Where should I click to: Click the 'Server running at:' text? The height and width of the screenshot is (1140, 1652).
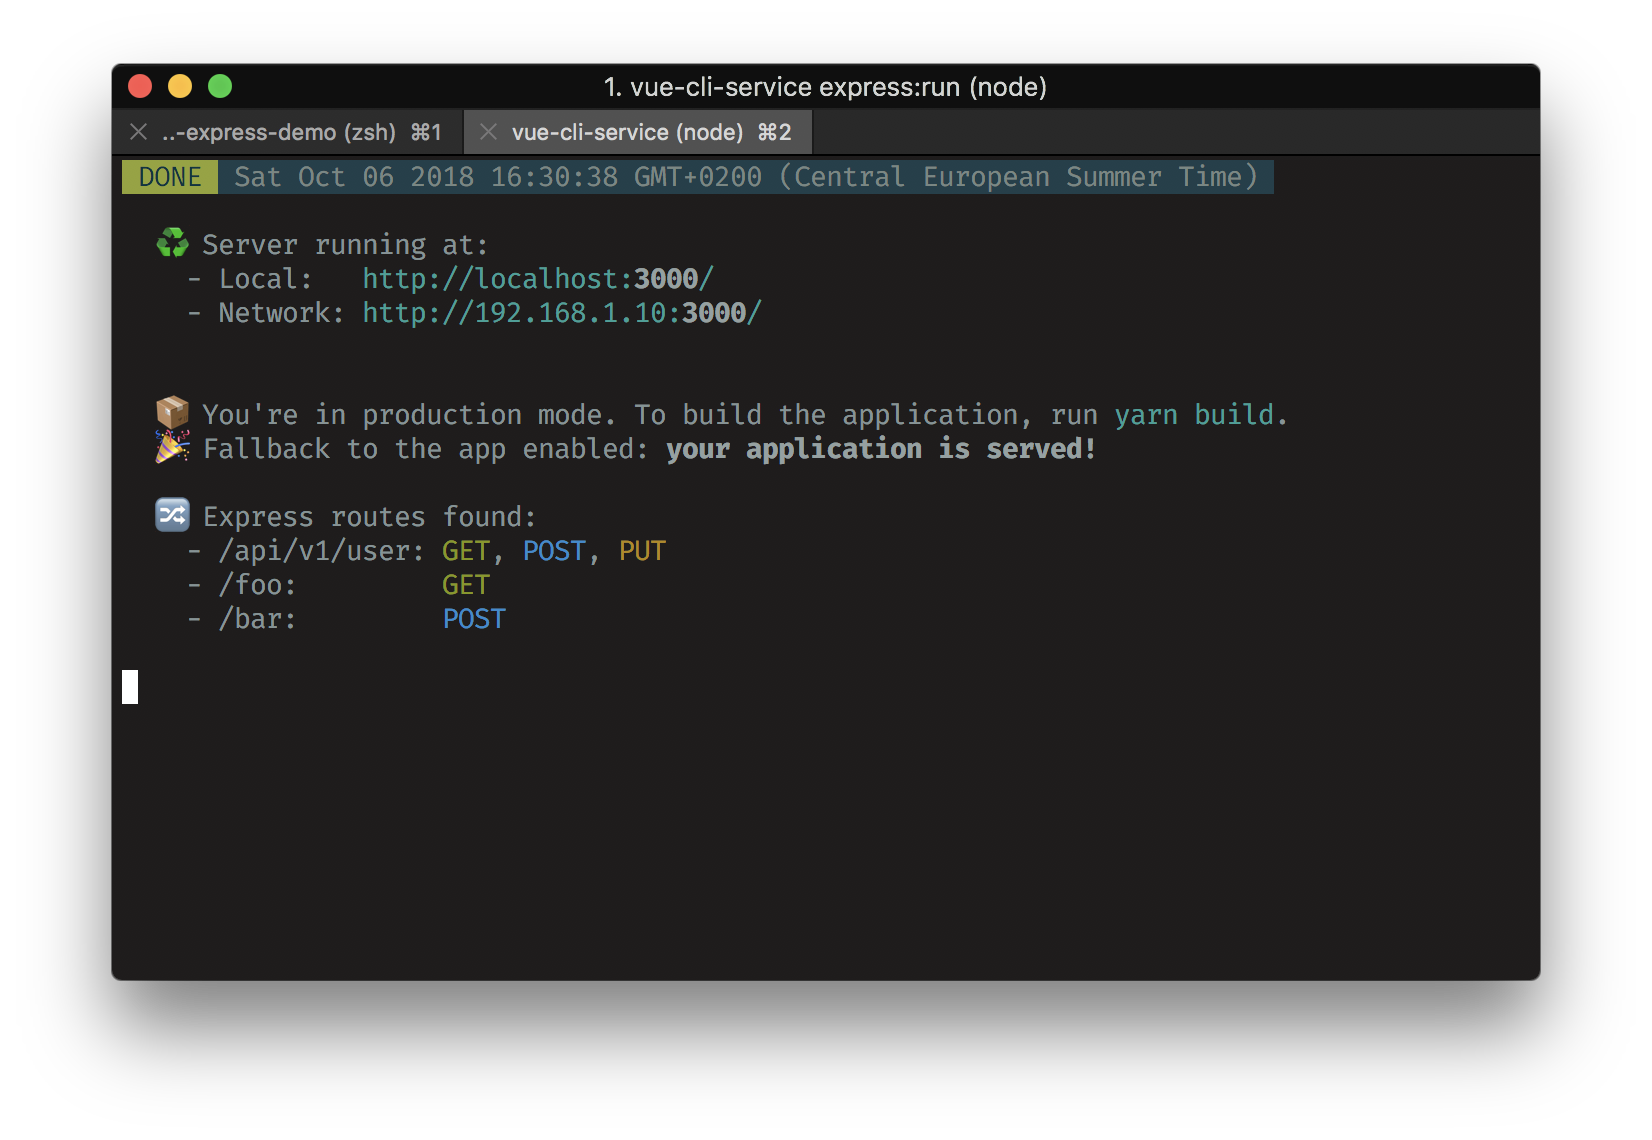pos(345,245)
